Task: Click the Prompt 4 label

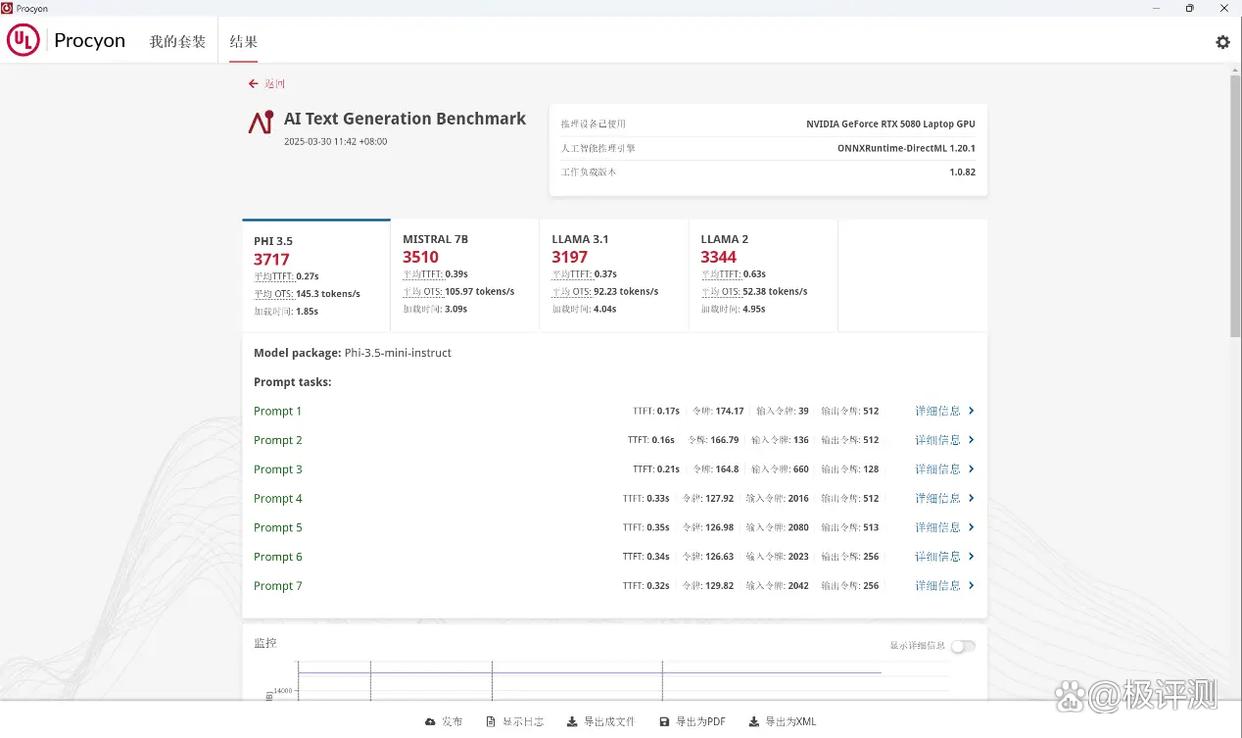Action: pos(278,498)
